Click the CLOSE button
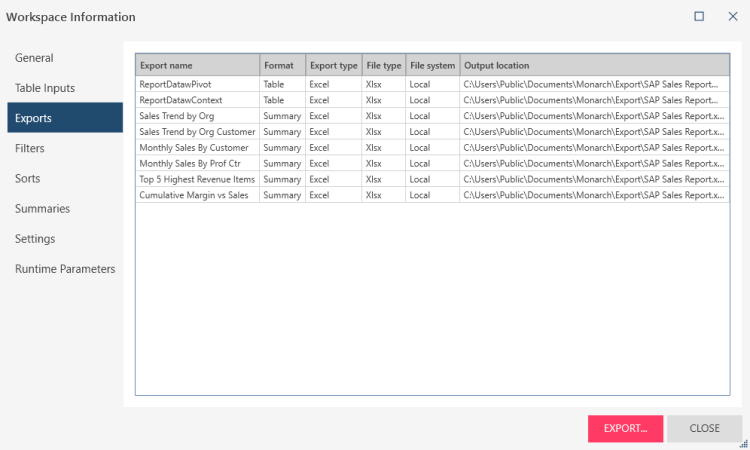 click(x=704, y=428)
